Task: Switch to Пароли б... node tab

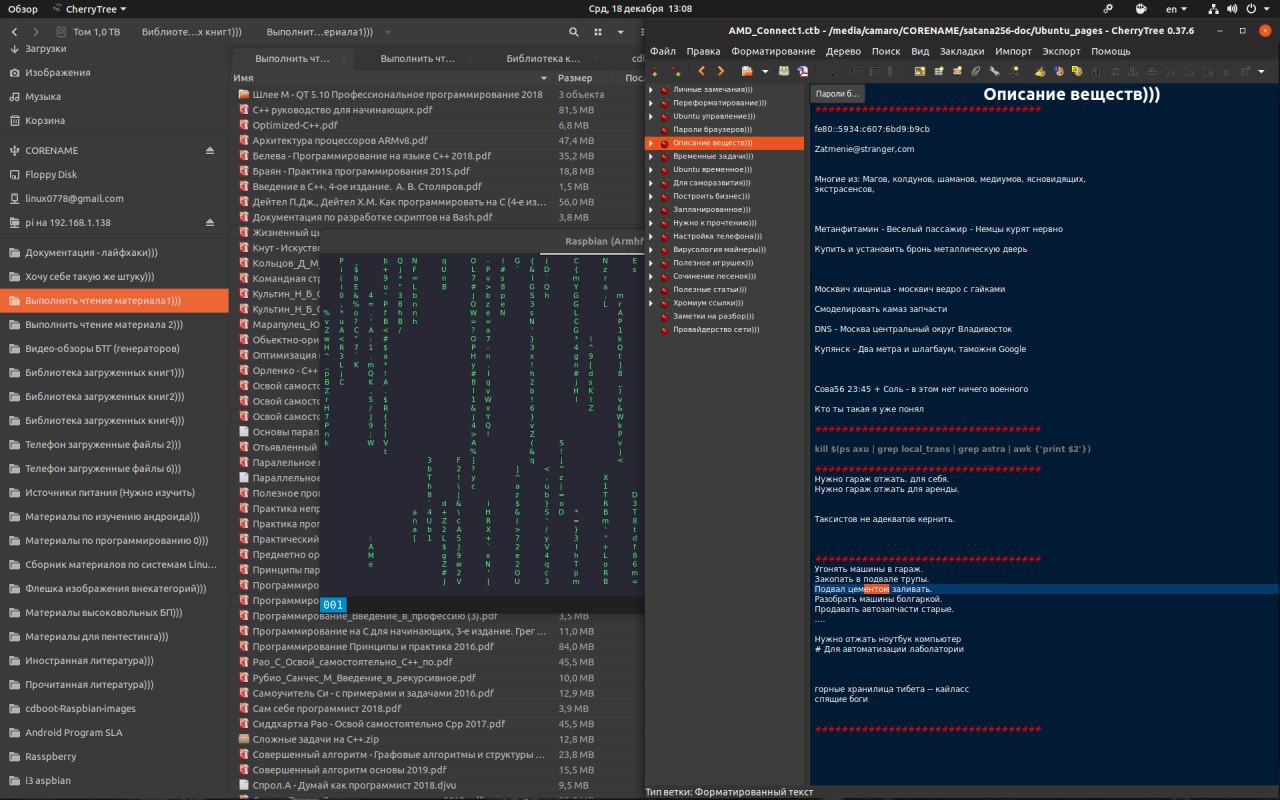Action: click(837, 93)
